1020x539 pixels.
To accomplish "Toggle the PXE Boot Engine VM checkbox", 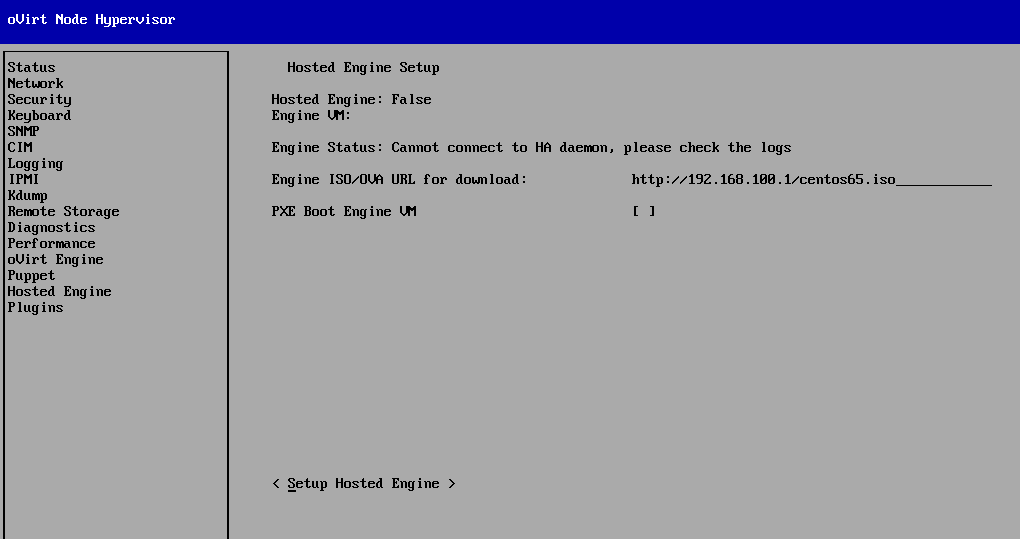I will (x=643, y=211).
